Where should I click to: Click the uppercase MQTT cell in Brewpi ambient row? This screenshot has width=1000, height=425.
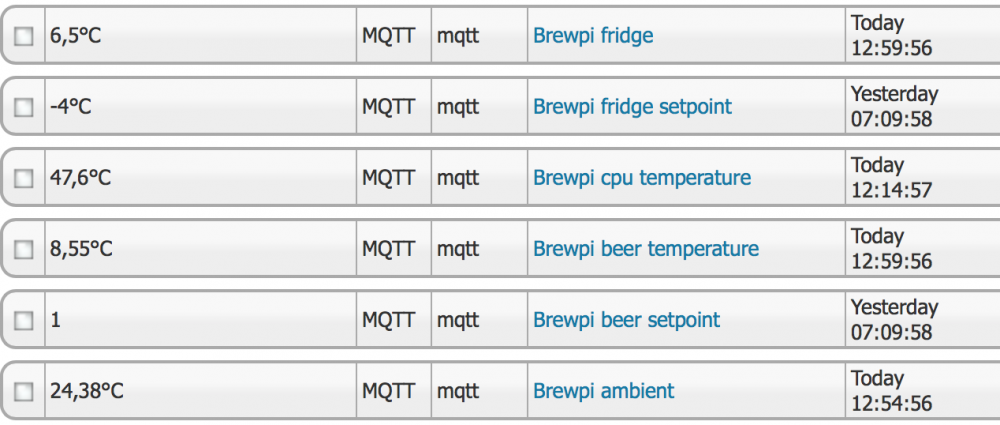(x=389, y=391)
